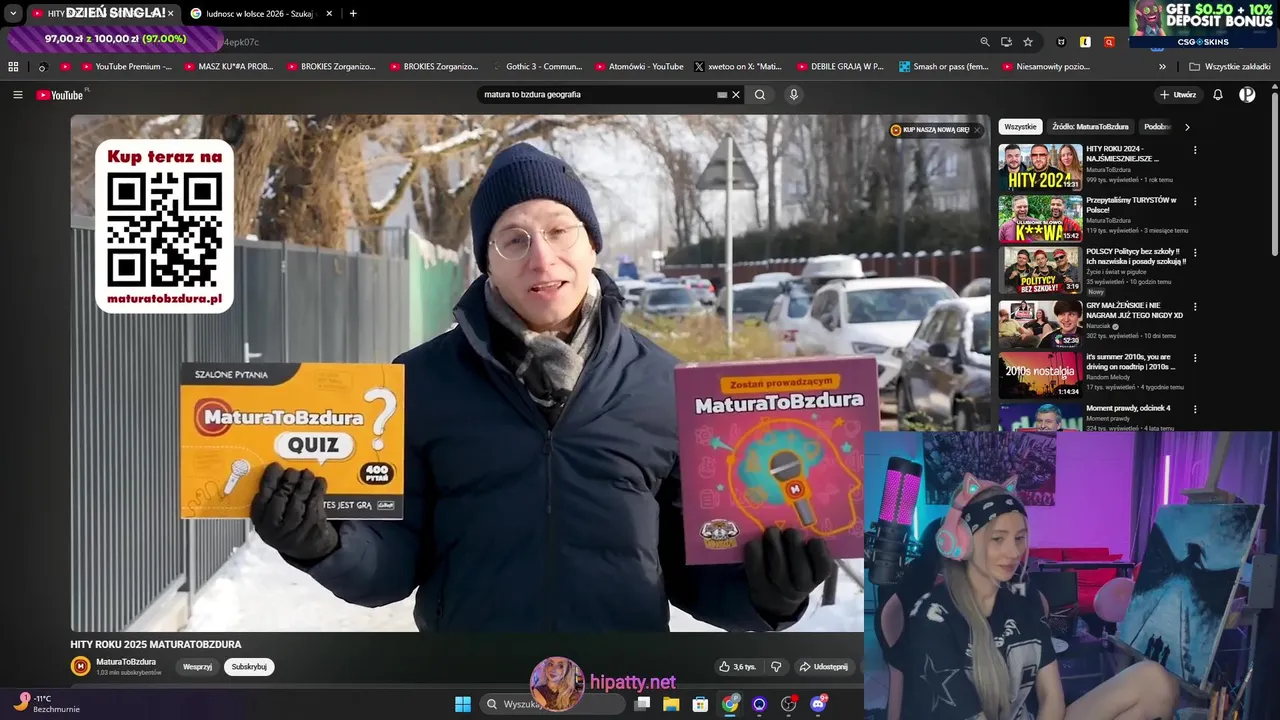This screenshot has width=1280, height=720.
Task: Open the MaturaToBzdura channel name link
Action: click(126, 662)
